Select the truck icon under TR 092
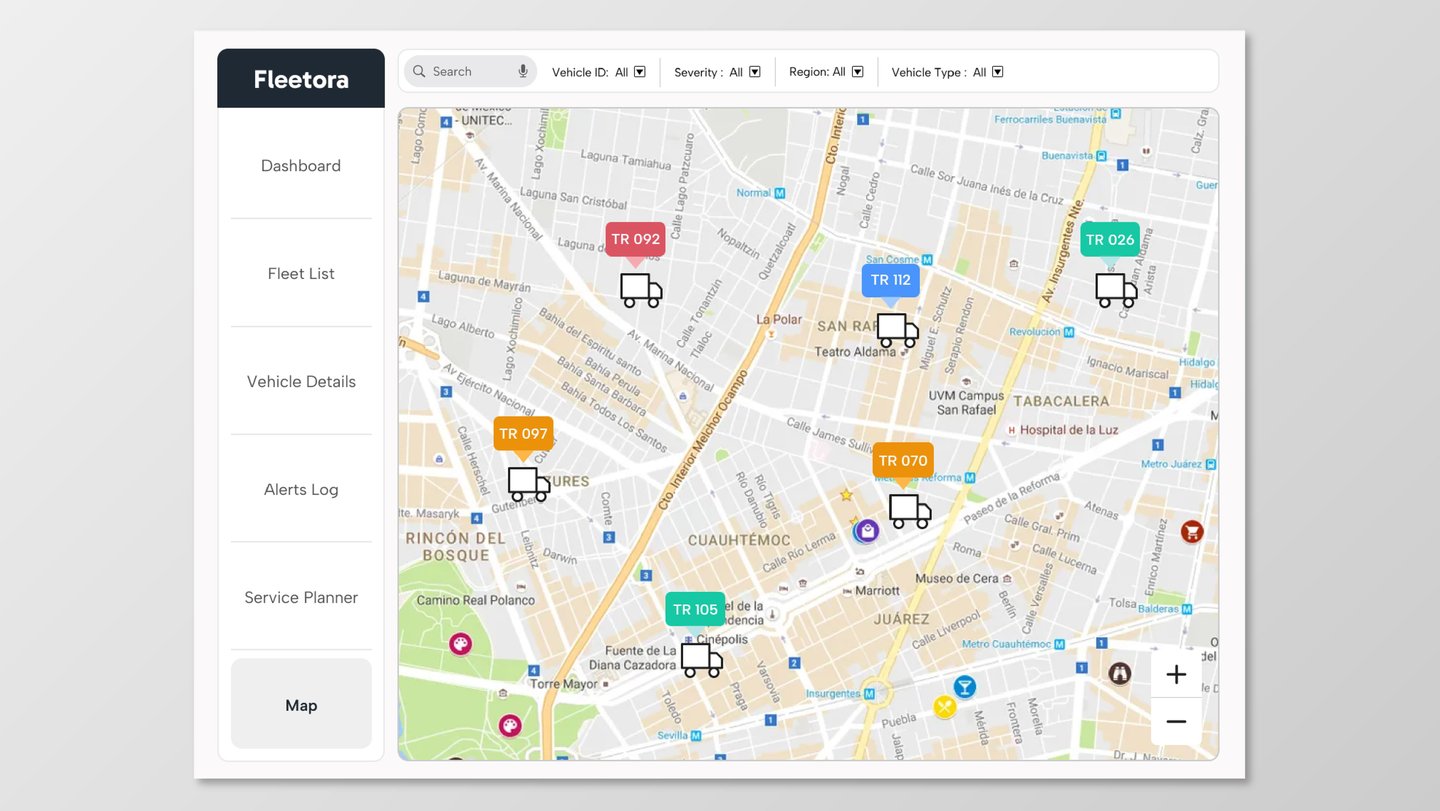 point(641,290)
